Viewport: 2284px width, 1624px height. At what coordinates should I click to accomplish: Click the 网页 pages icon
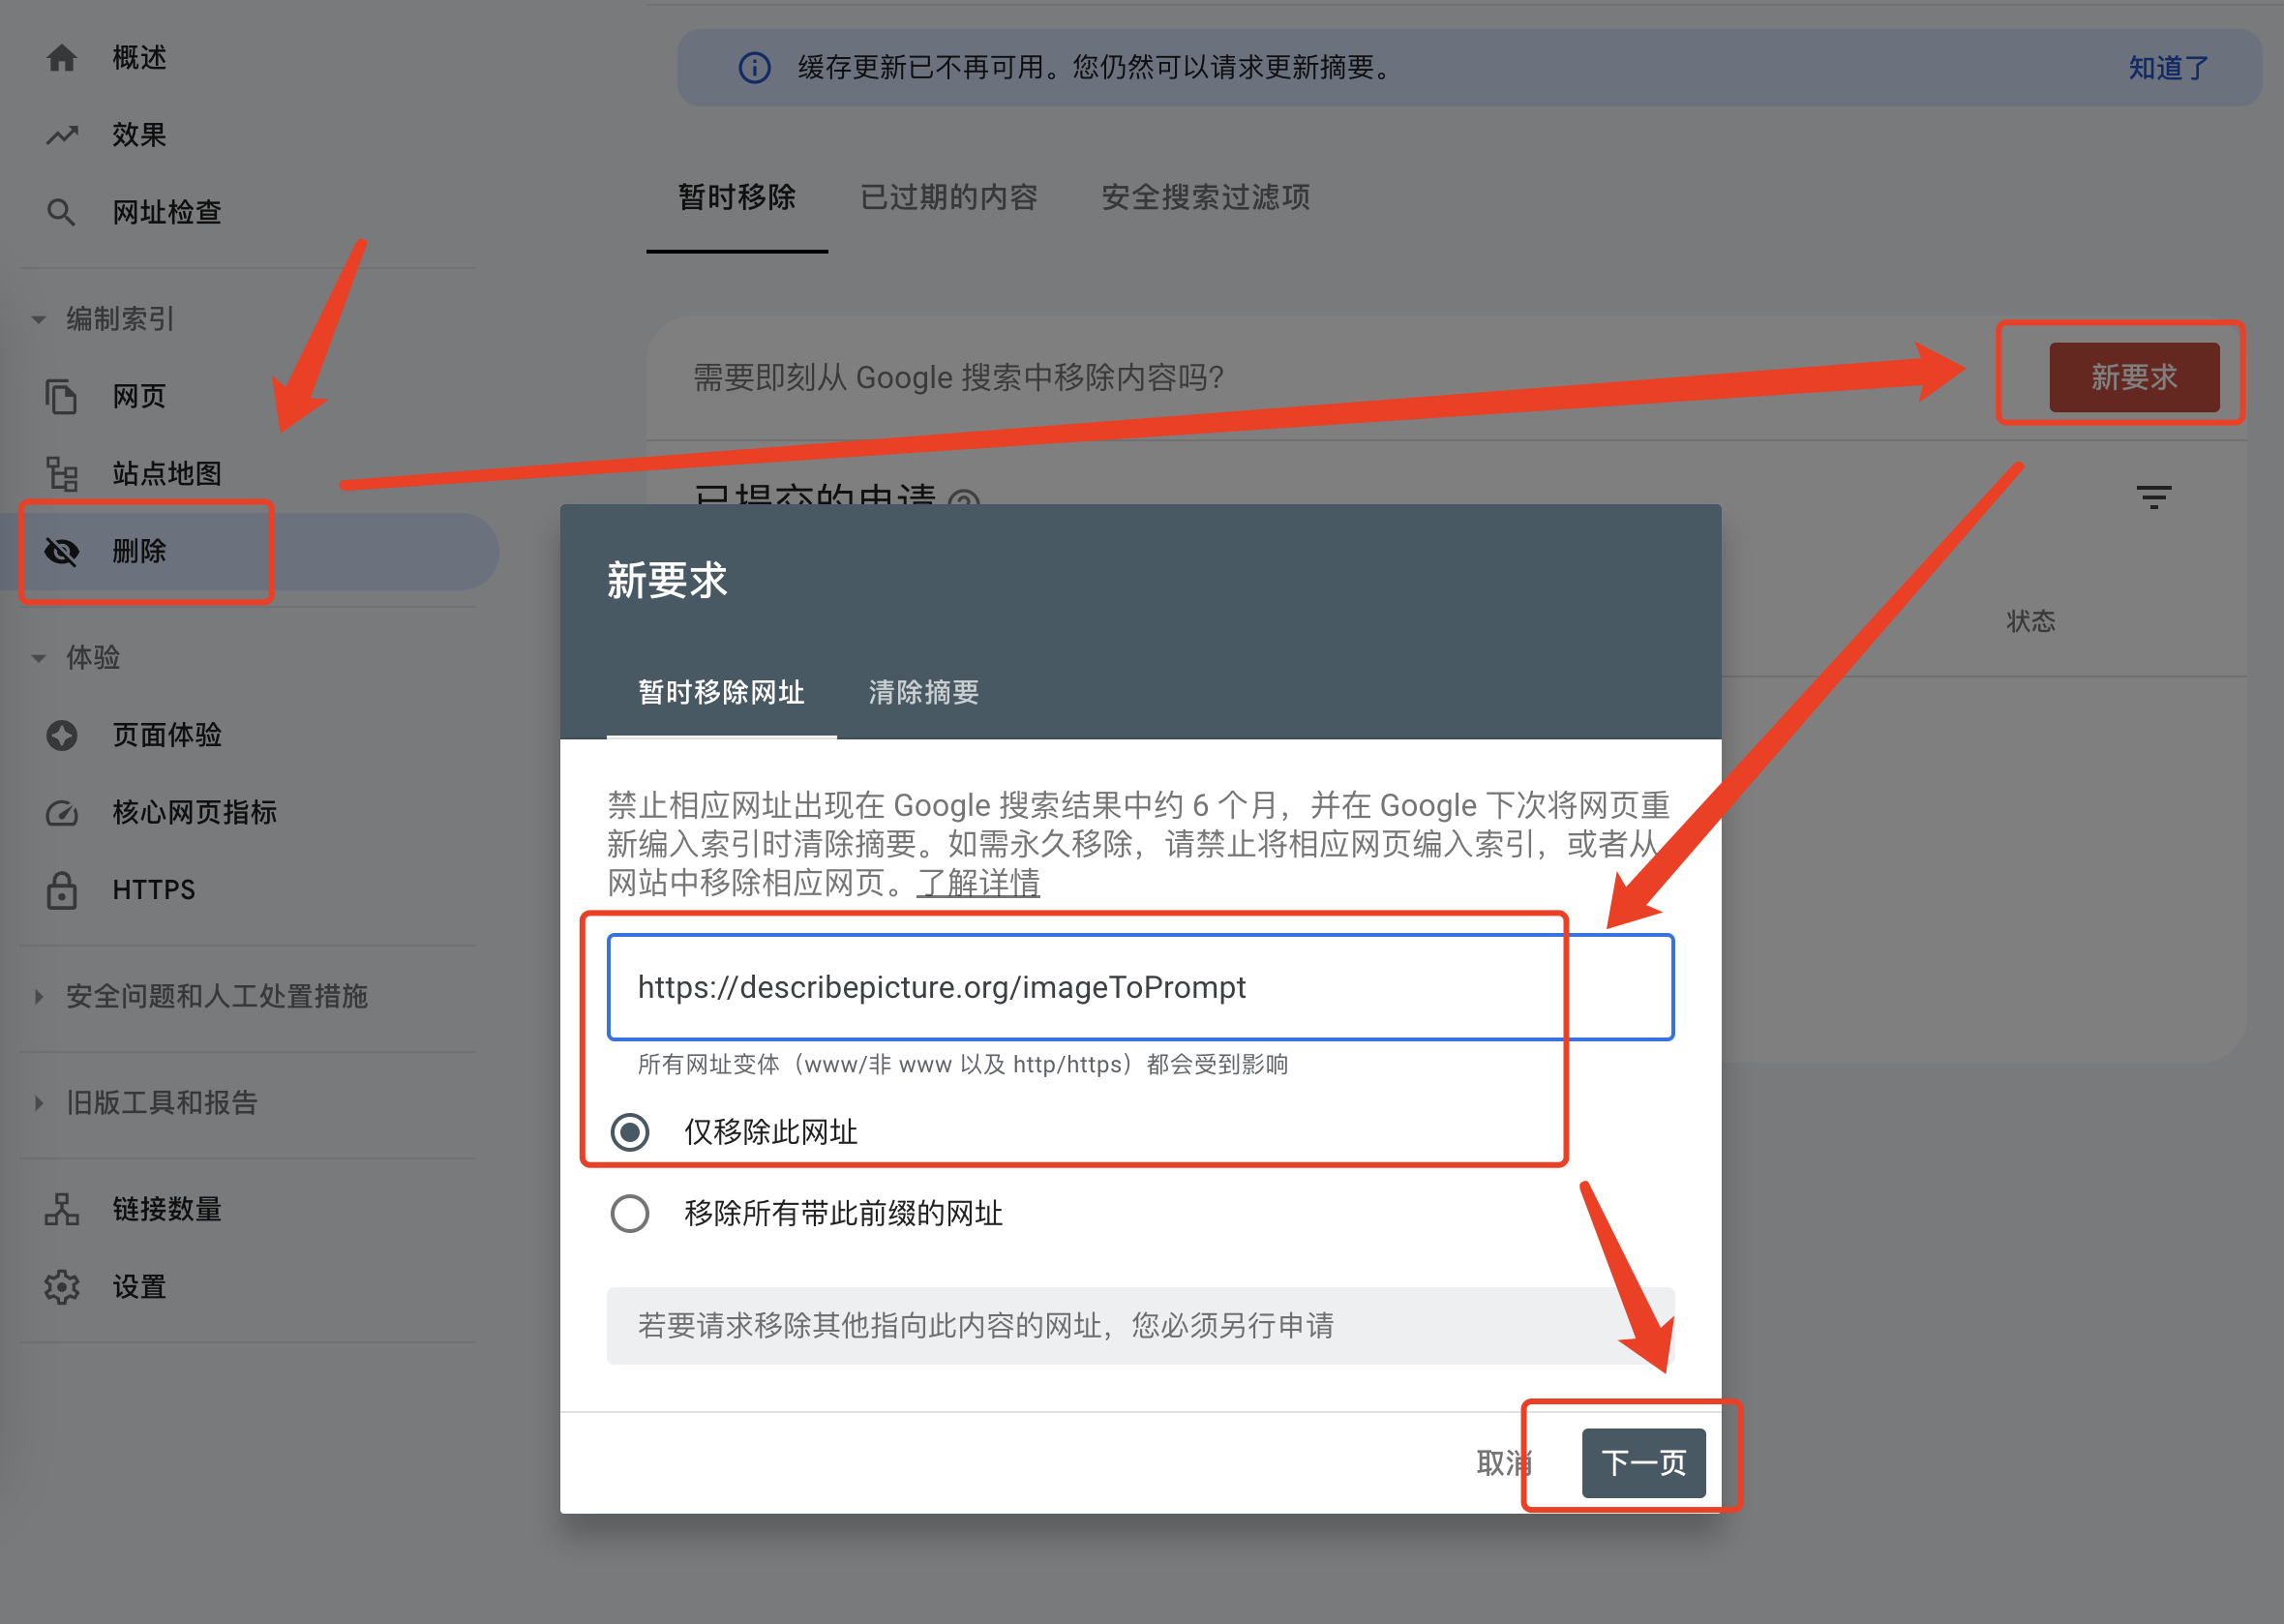pyautogui.click(x=61, y=396)
